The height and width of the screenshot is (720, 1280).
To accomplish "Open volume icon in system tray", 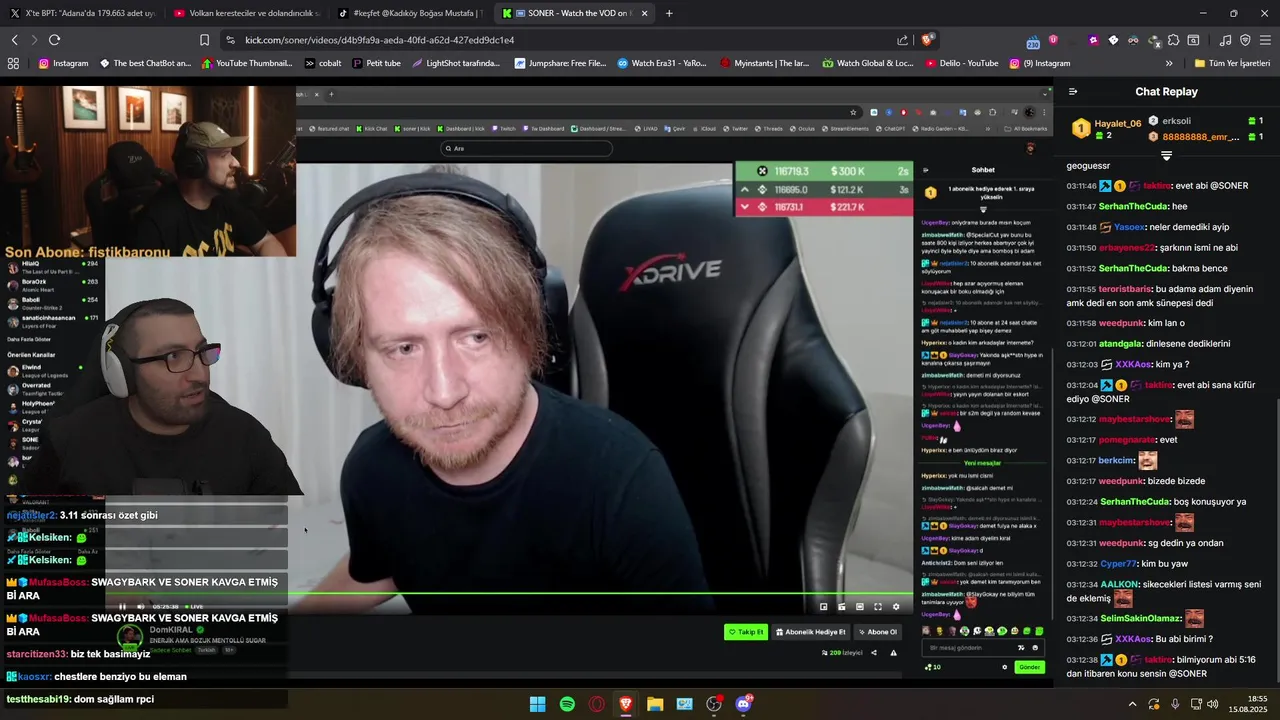I will (x=1212, y=704).
